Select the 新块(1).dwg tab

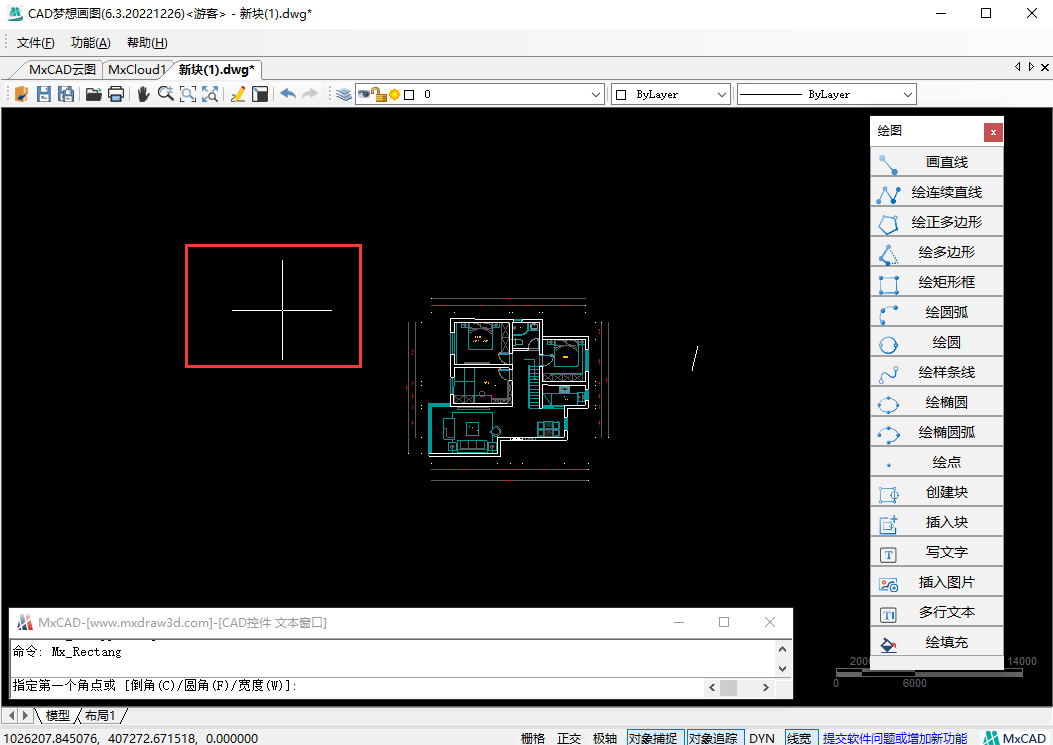(x=217, y=70)
